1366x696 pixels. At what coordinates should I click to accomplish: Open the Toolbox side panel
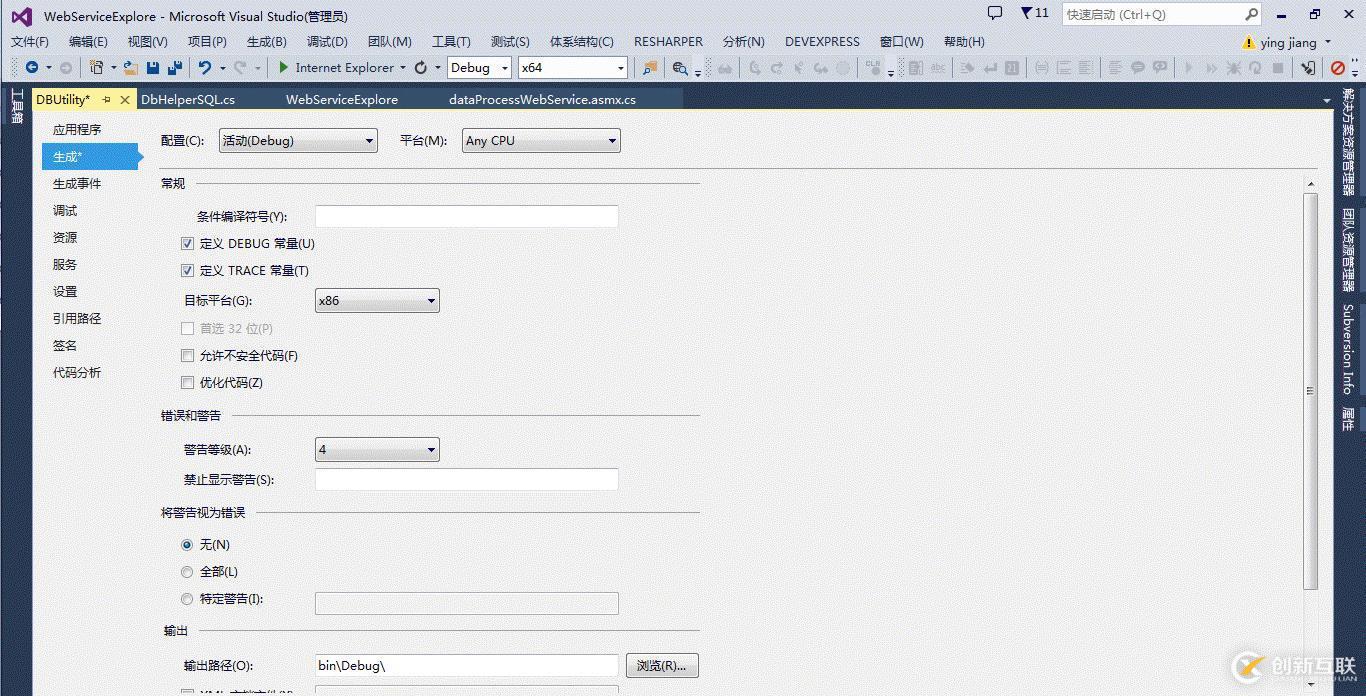click(16, 105)
